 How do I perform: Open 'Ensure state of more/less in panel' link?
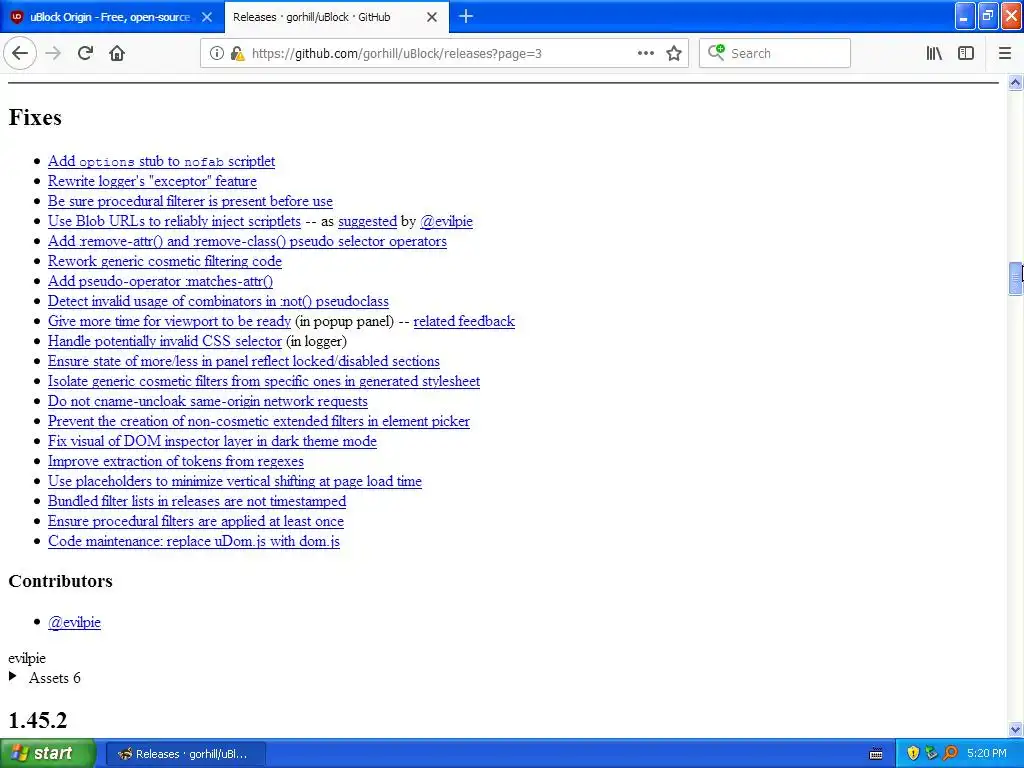(244, 361)
